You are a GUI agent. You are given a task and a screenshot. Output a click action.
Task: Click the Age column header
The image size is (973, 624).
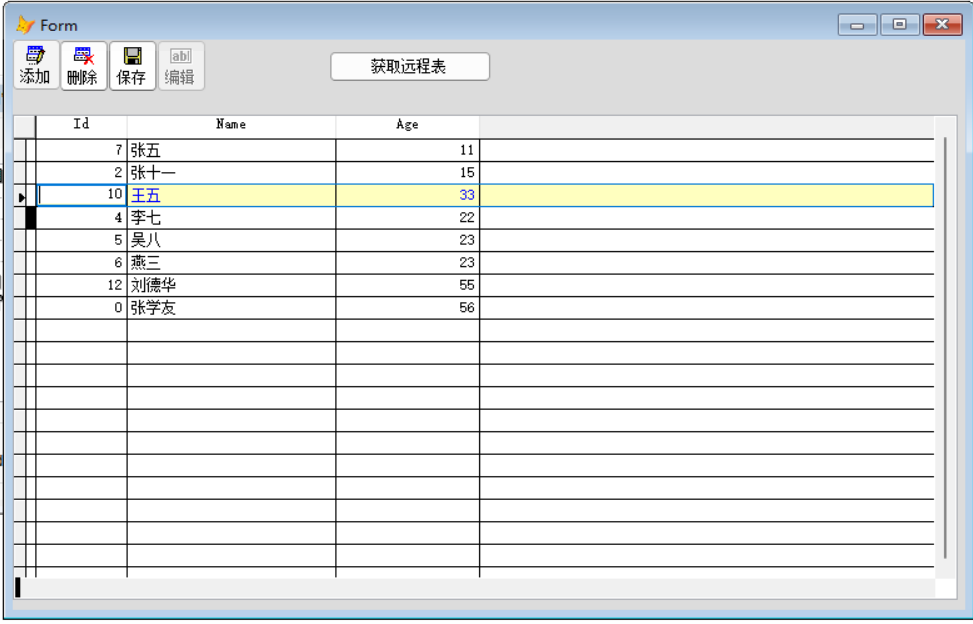pyautogui.click(x=407, y=127)
